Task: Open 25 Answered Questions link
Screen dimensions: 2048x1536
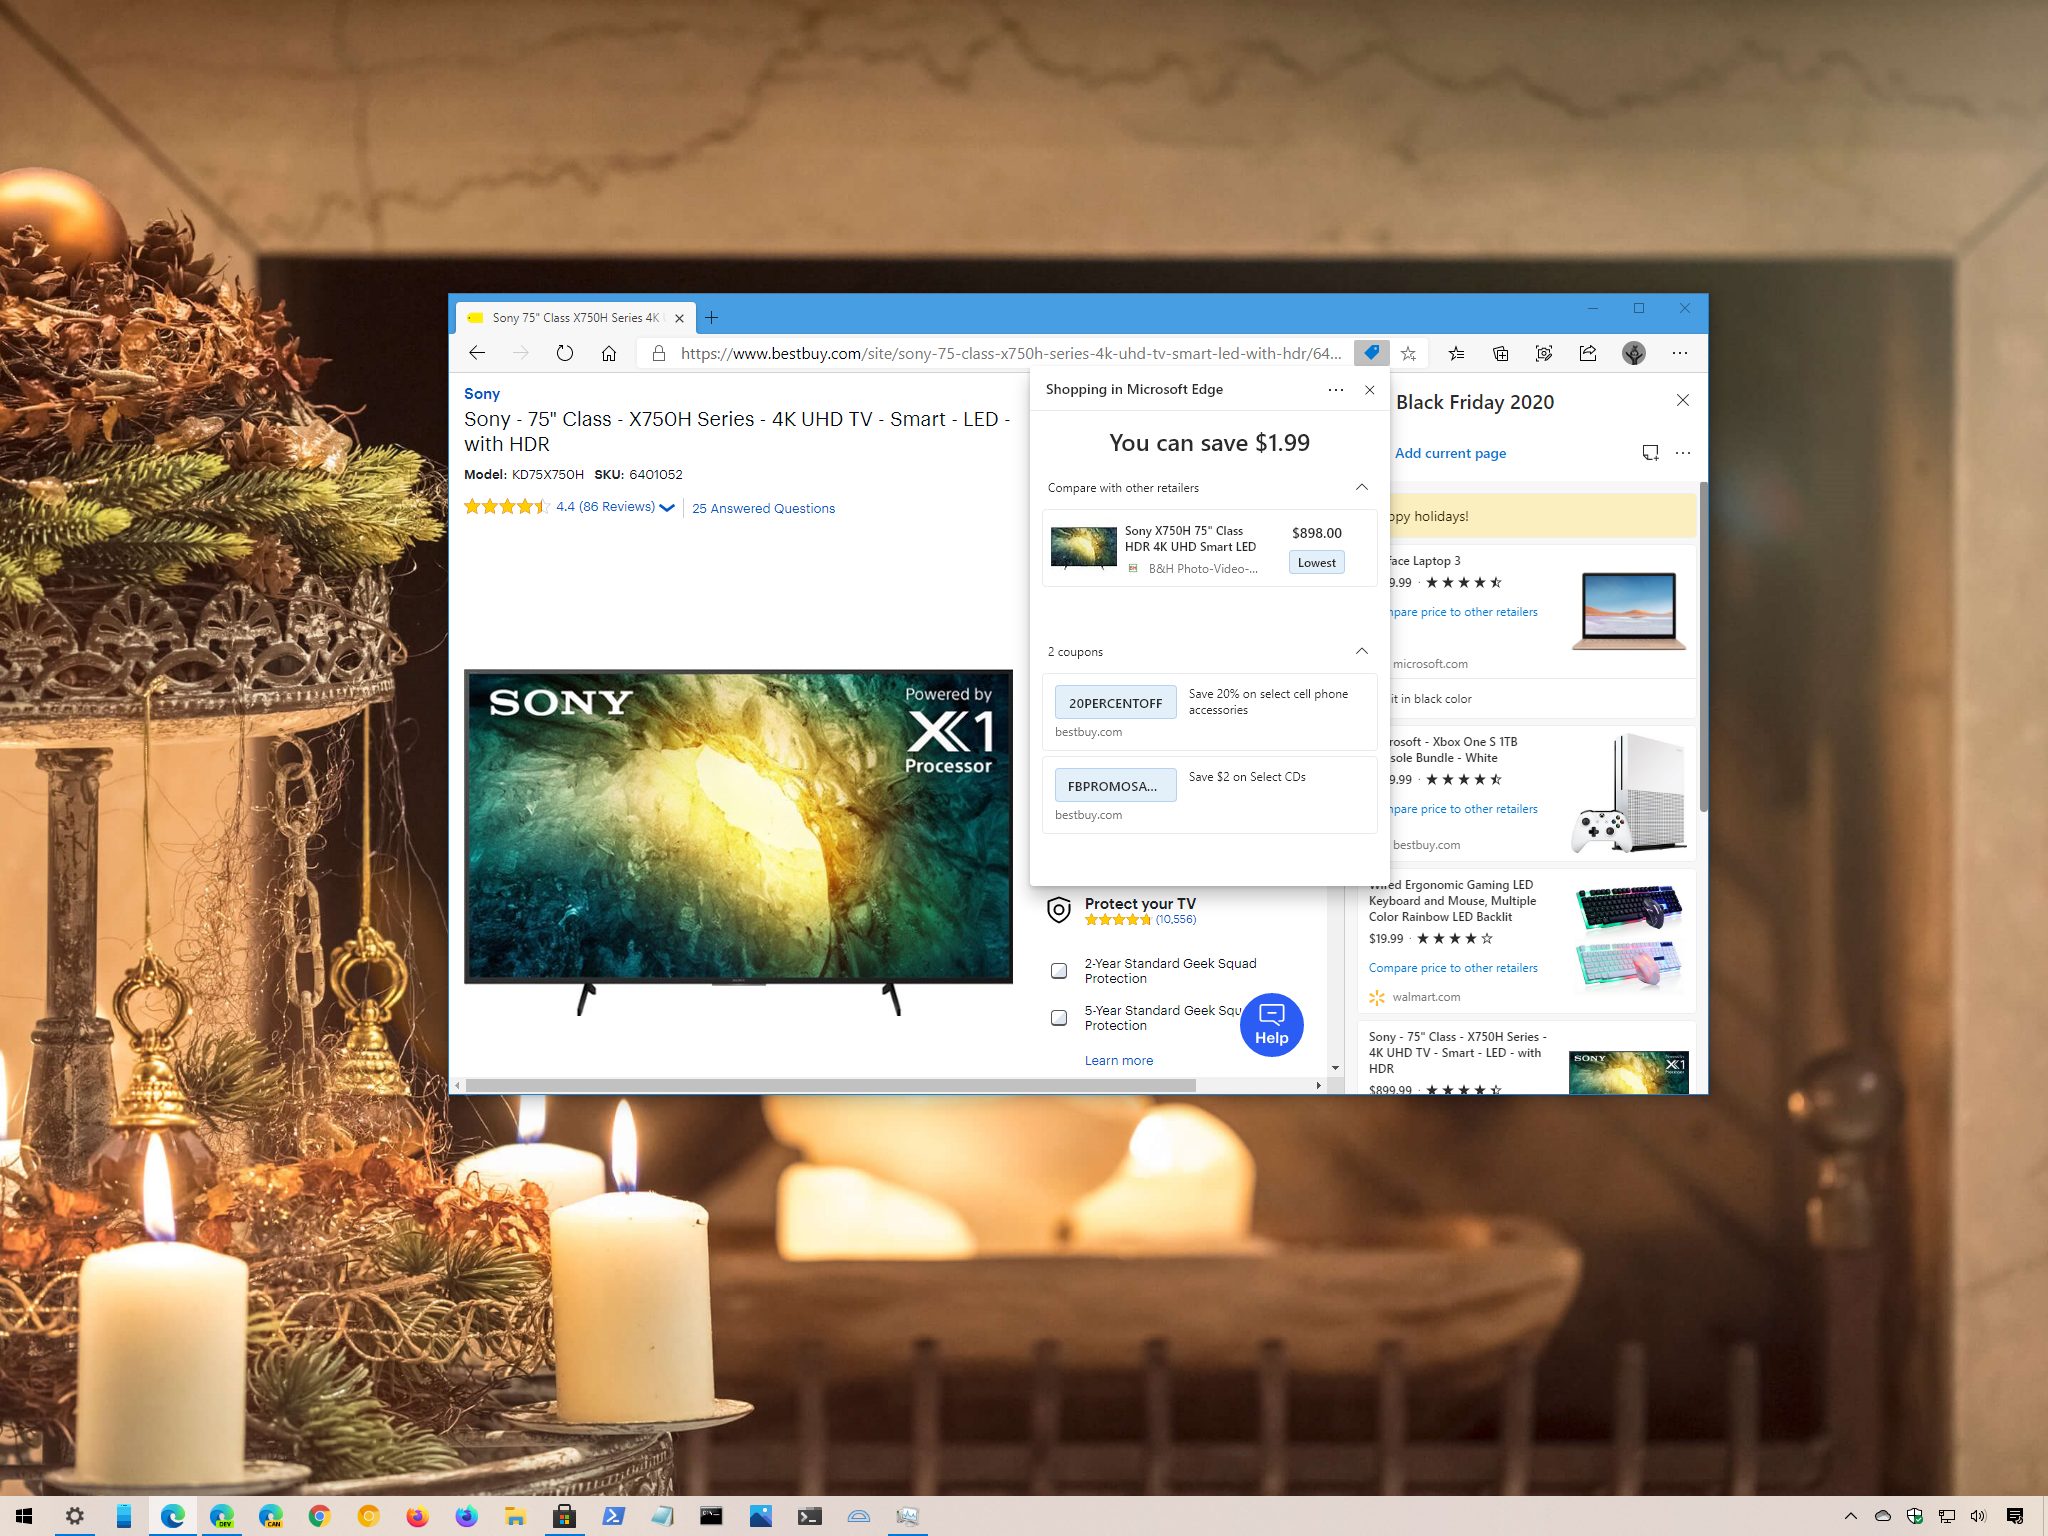Action: point(763,508)
